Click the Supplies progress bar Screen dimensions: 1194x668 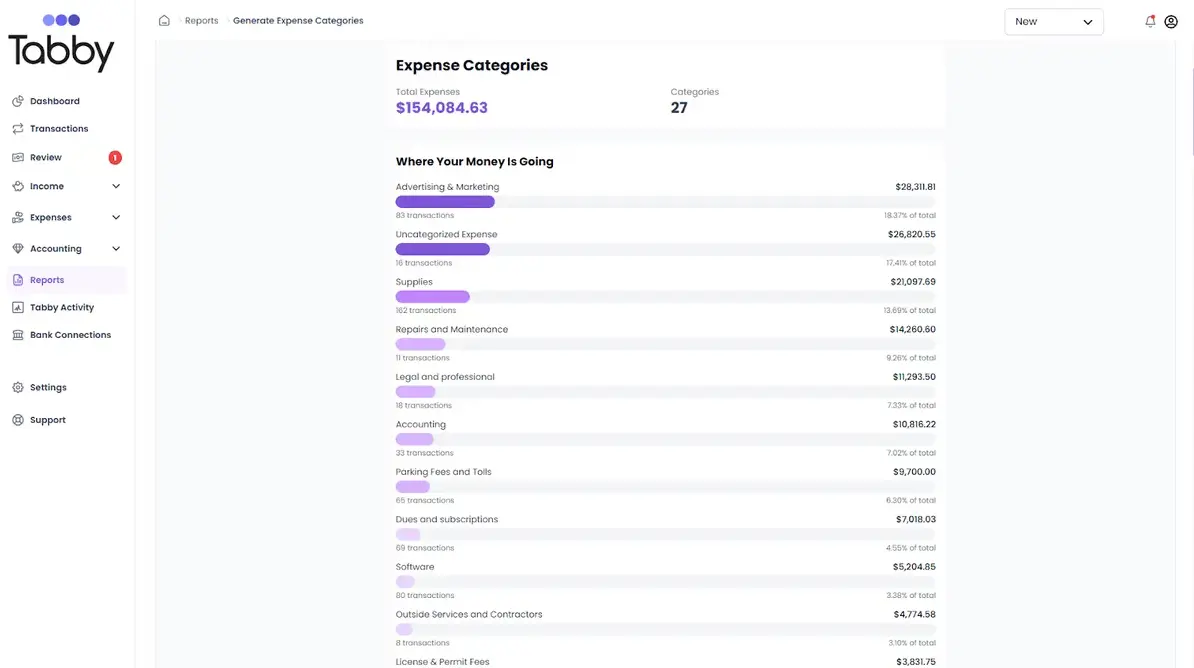665,296
